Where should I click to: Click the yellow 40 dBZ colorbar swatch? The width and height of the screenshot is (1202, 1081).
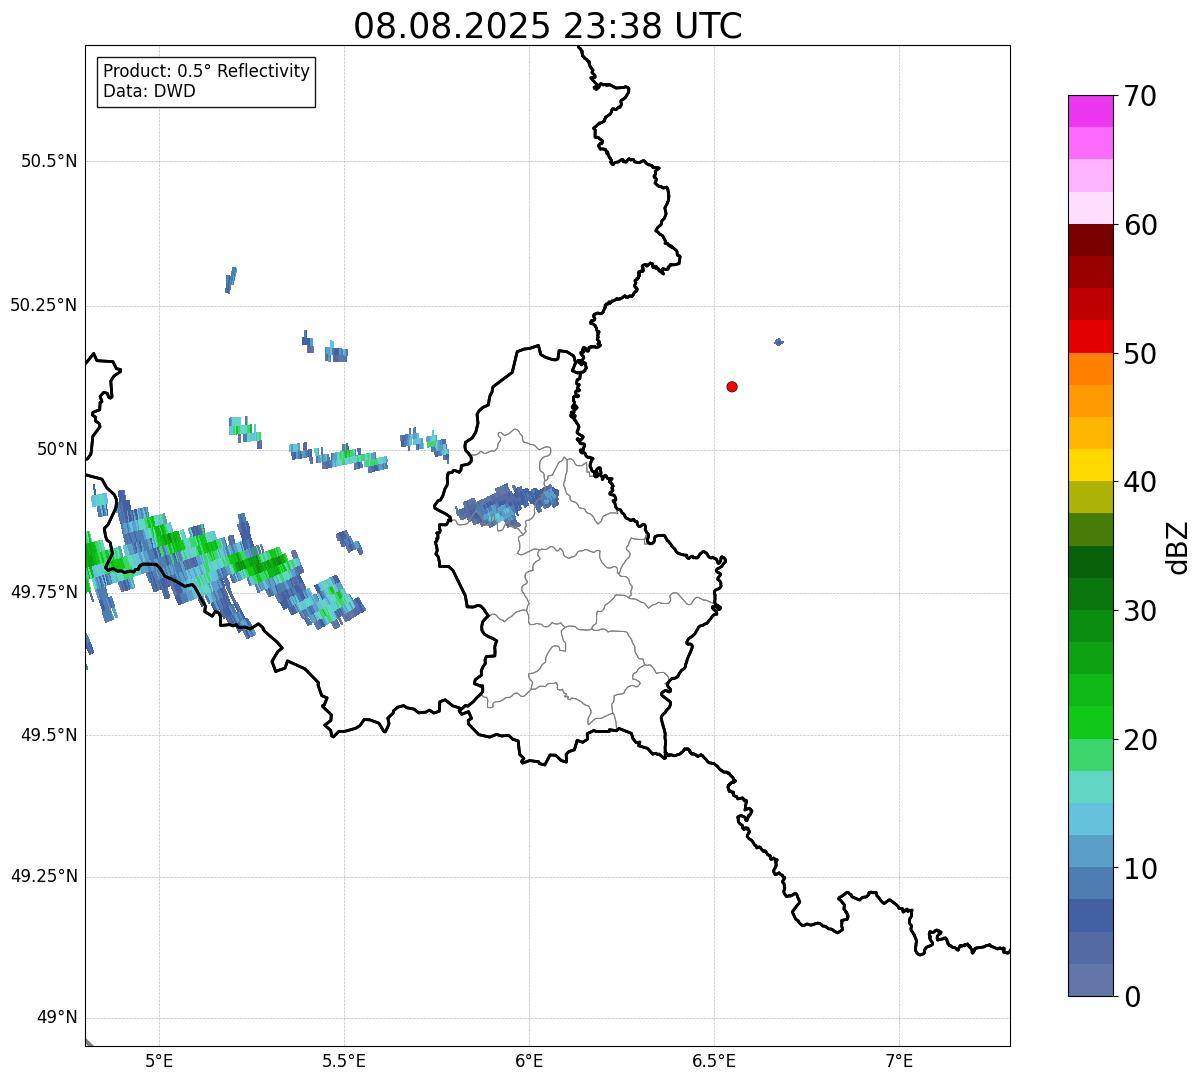(1090, 465)
